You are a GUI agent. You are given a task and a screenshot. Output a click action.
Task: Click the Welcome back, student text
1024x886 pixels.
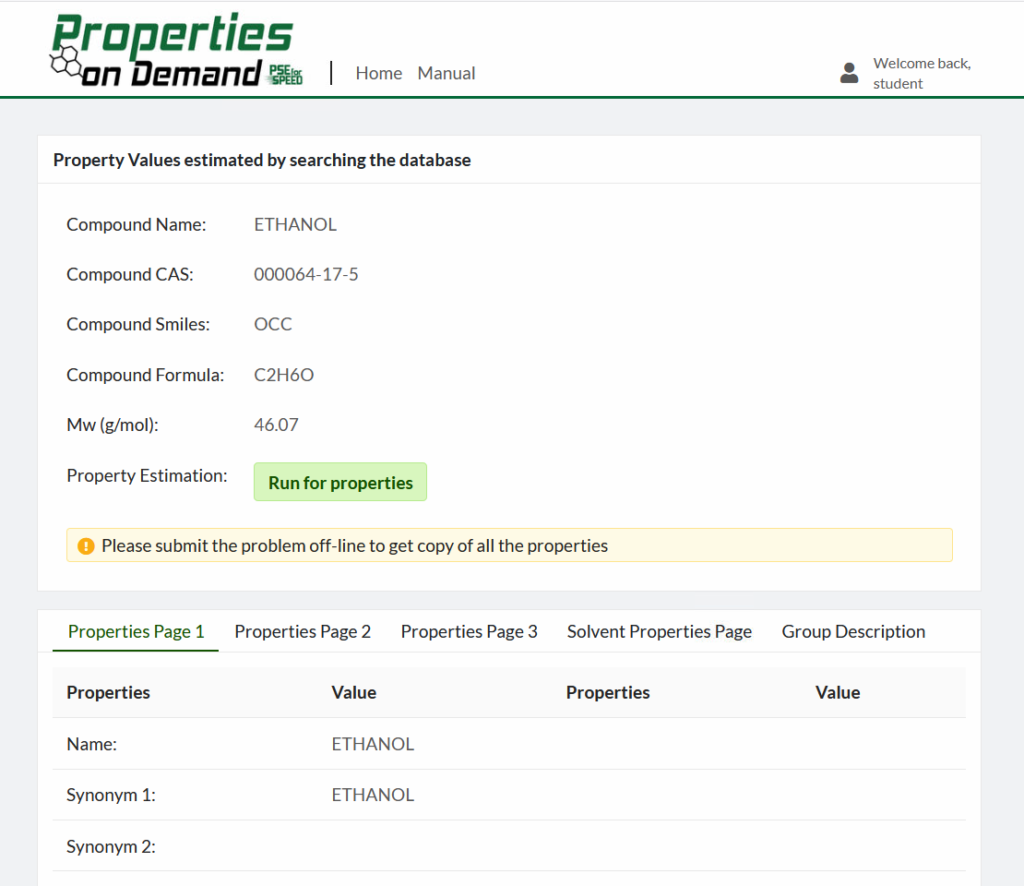click(x=921, y=73)
